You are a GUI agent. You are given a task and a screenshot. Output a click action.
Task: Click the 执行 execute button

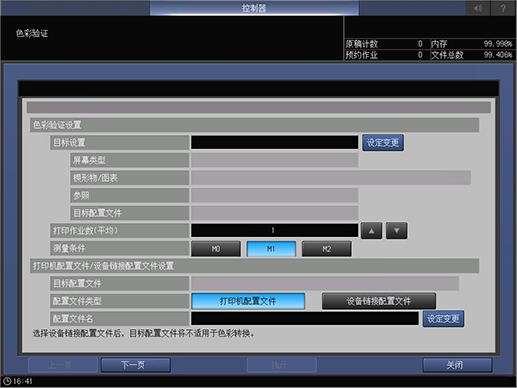[x=282, y=365]
